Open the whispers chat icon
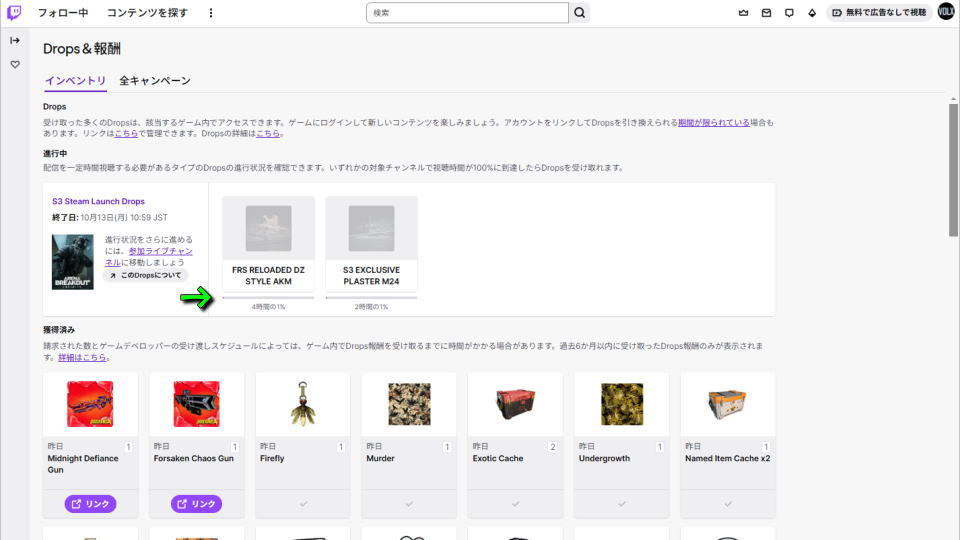The image size is (960, 540). [x=789, y=13]
